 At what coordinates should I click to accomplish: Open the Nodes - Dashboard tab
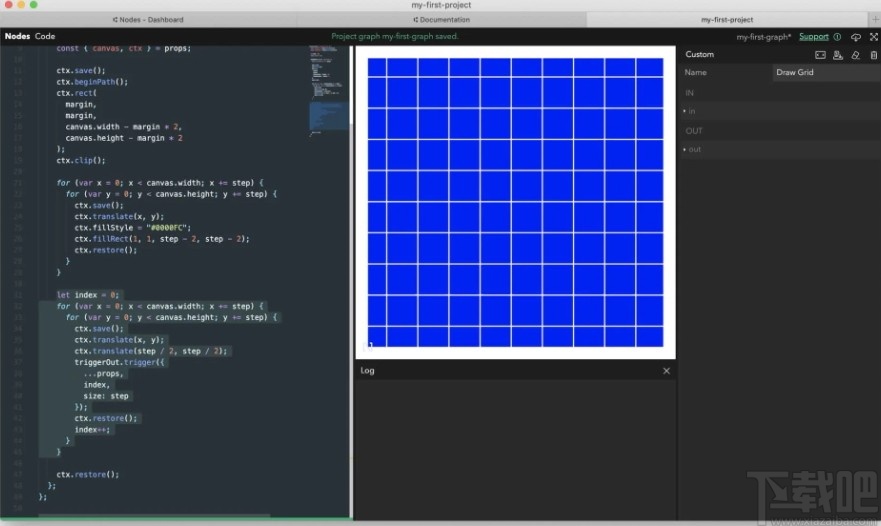(148, 20)
